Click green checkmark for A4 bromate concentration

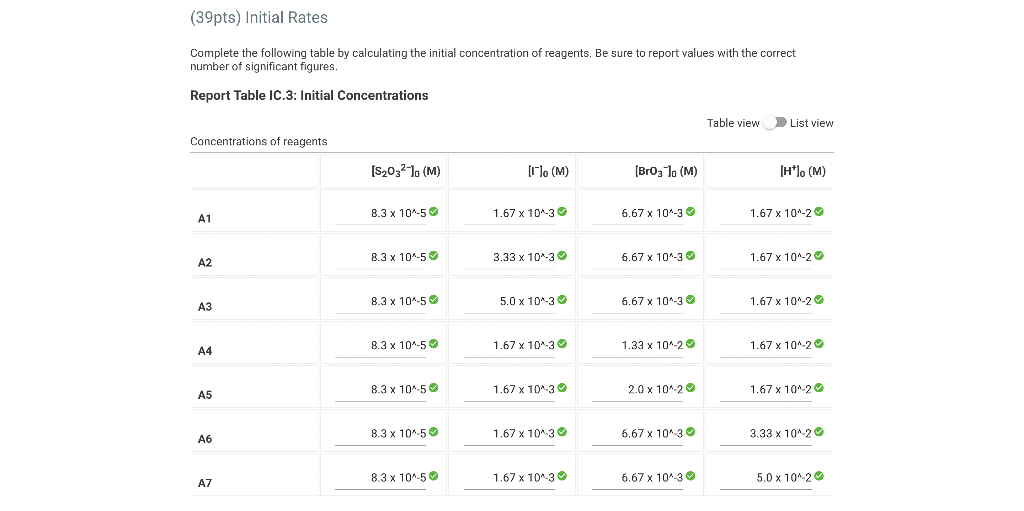(690, 344)
